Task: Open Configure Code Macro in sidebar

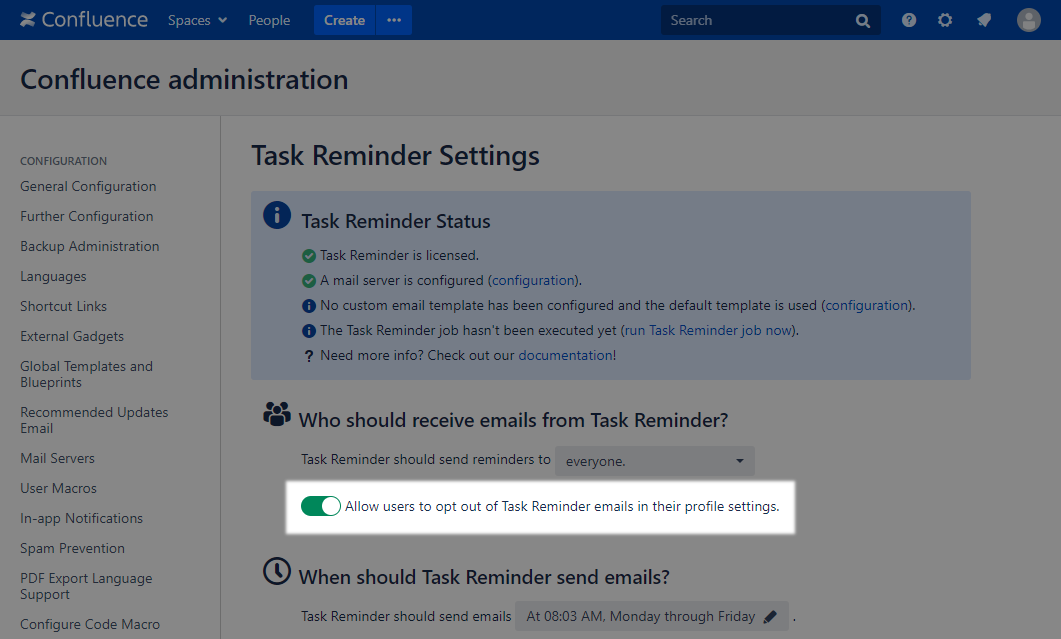Action: 90,624
